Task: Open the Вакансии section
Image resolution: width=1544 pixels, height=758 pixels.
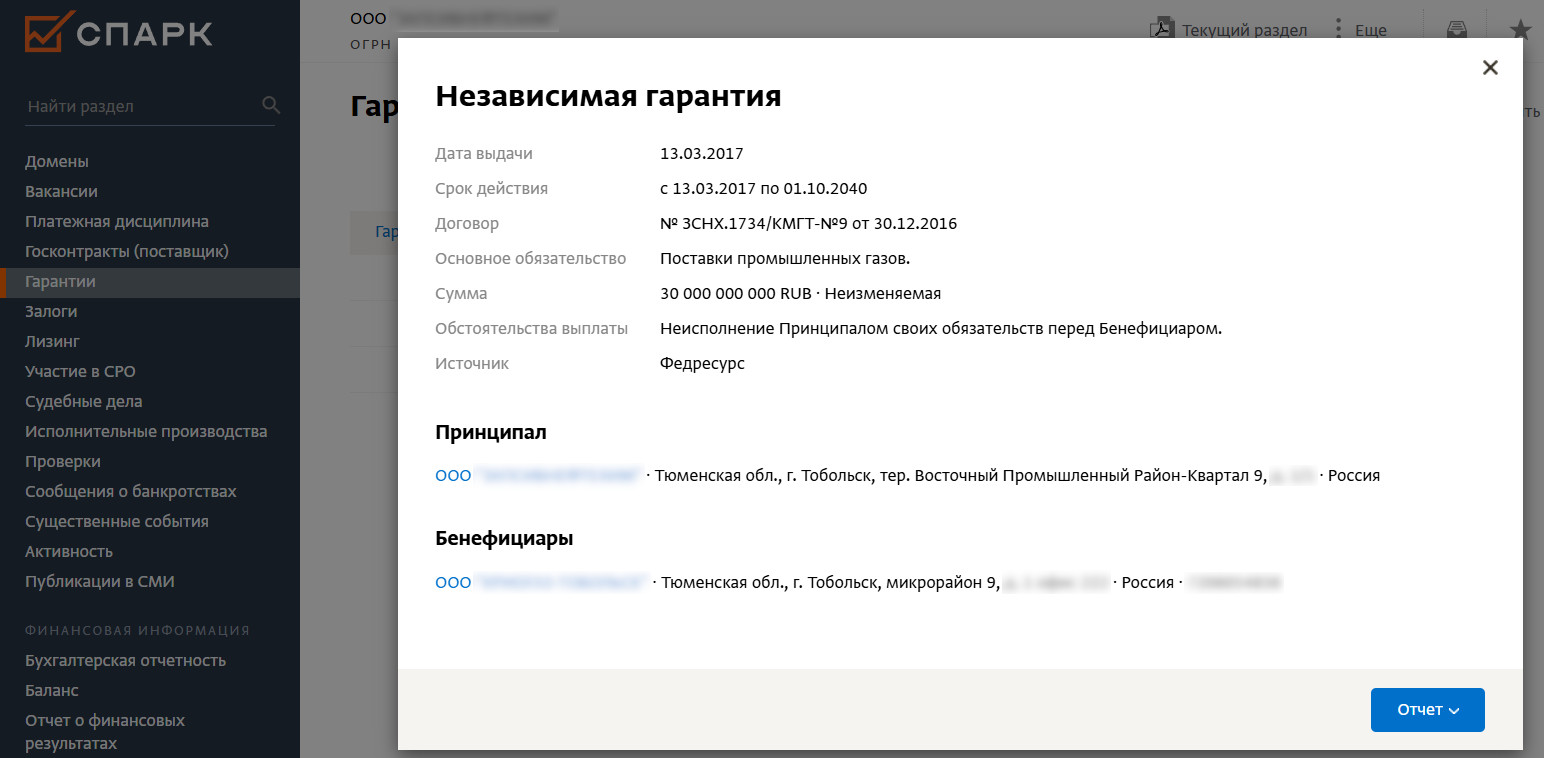Action: [x=61, y=192]
